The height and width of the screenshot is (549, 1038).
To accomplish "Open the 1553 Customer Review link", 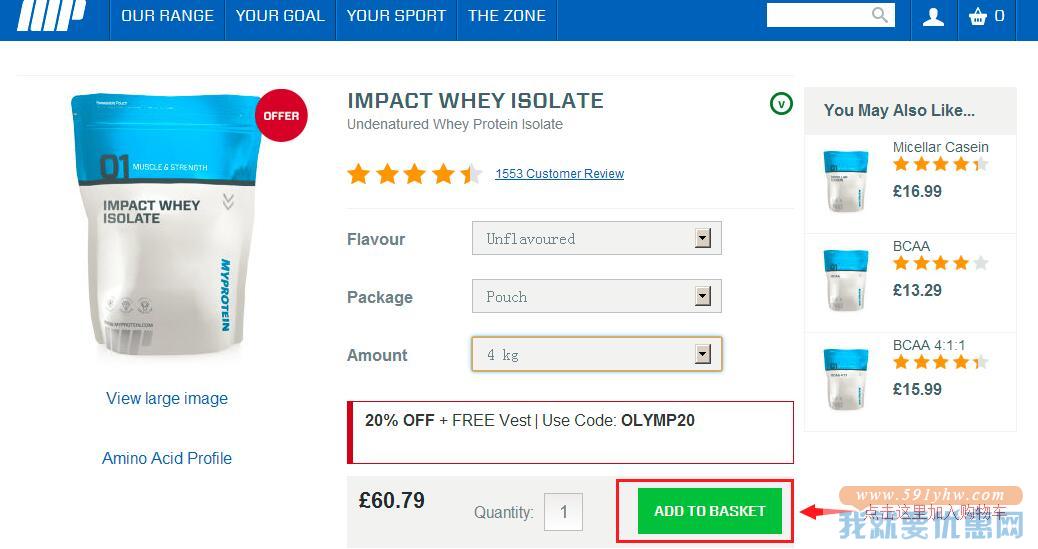I will point(559,174).
